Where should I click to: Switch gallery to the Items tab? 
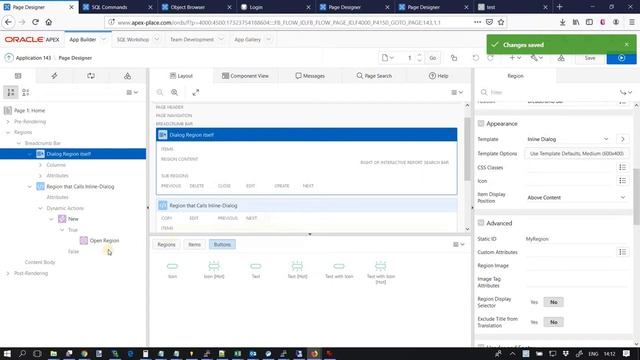click(x=194, y=244)
